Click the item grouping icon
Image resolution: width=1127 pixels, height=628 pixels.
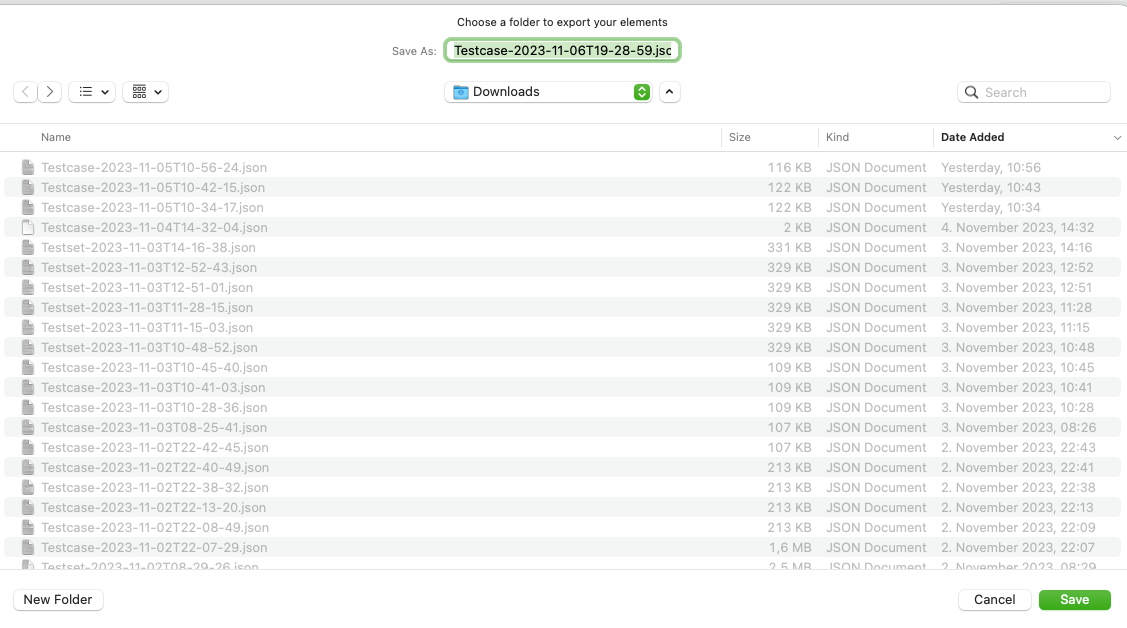click(138, 91)
